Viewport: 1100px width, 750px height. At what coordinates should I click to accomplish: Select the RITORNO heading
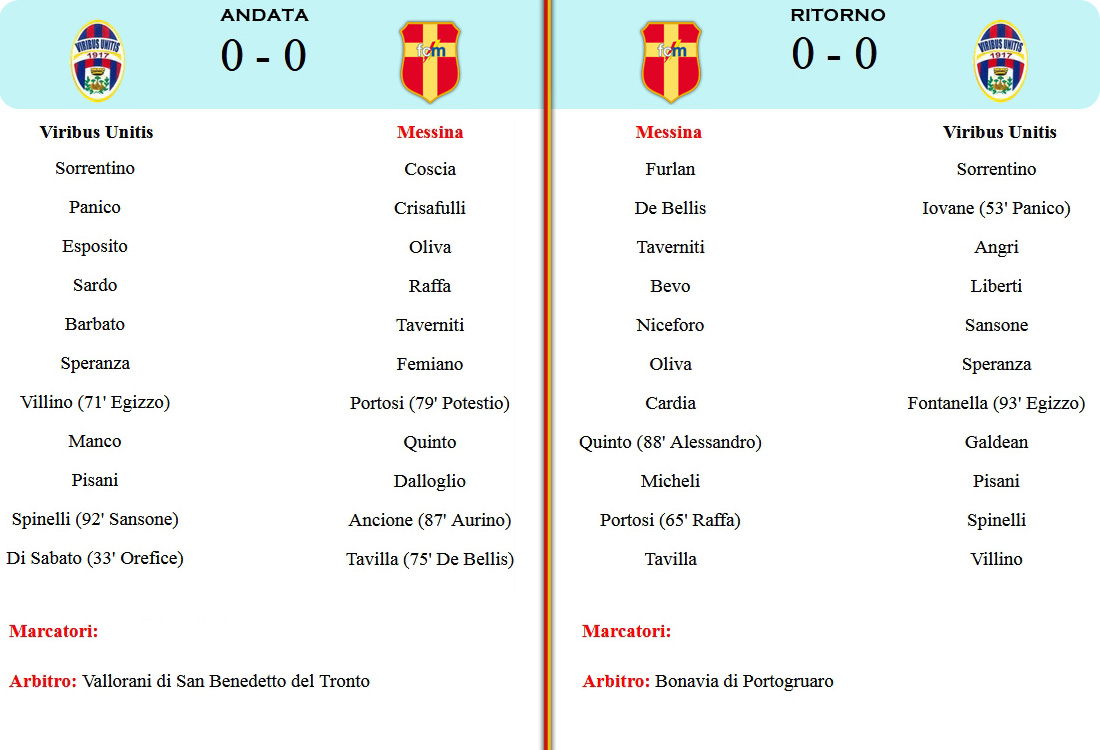[x=838, y=15]
